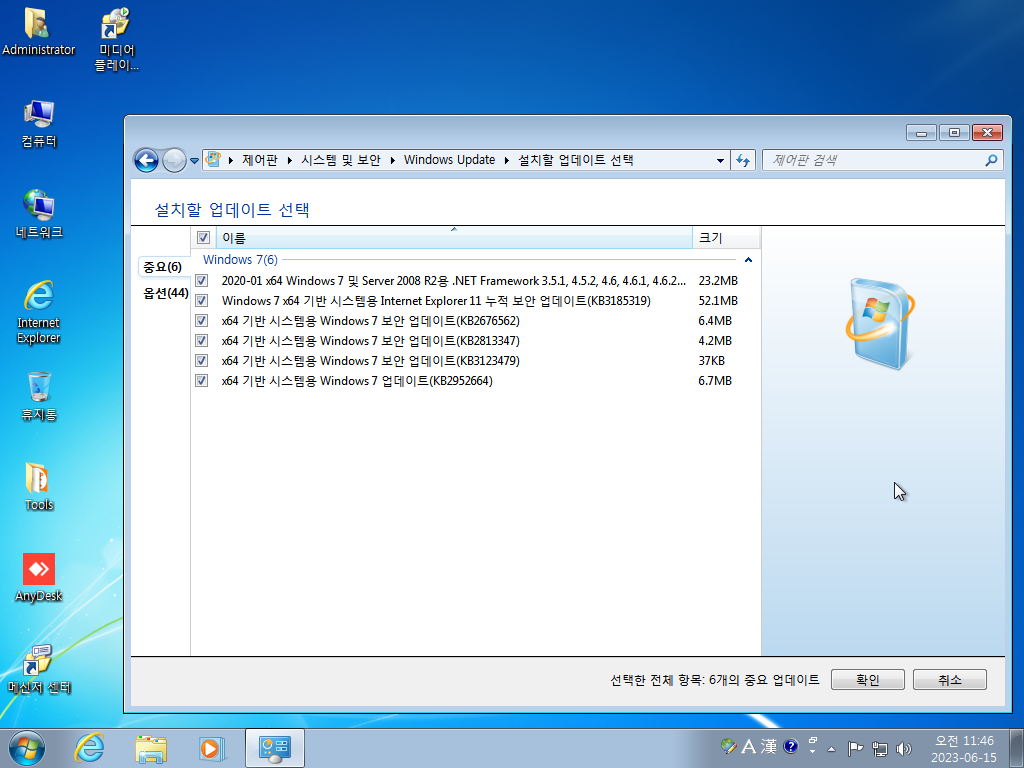Select the Internet Explorer desktop icon
Image resolution: width=1024 pixels, height=768 pixels.
[39, 312]
